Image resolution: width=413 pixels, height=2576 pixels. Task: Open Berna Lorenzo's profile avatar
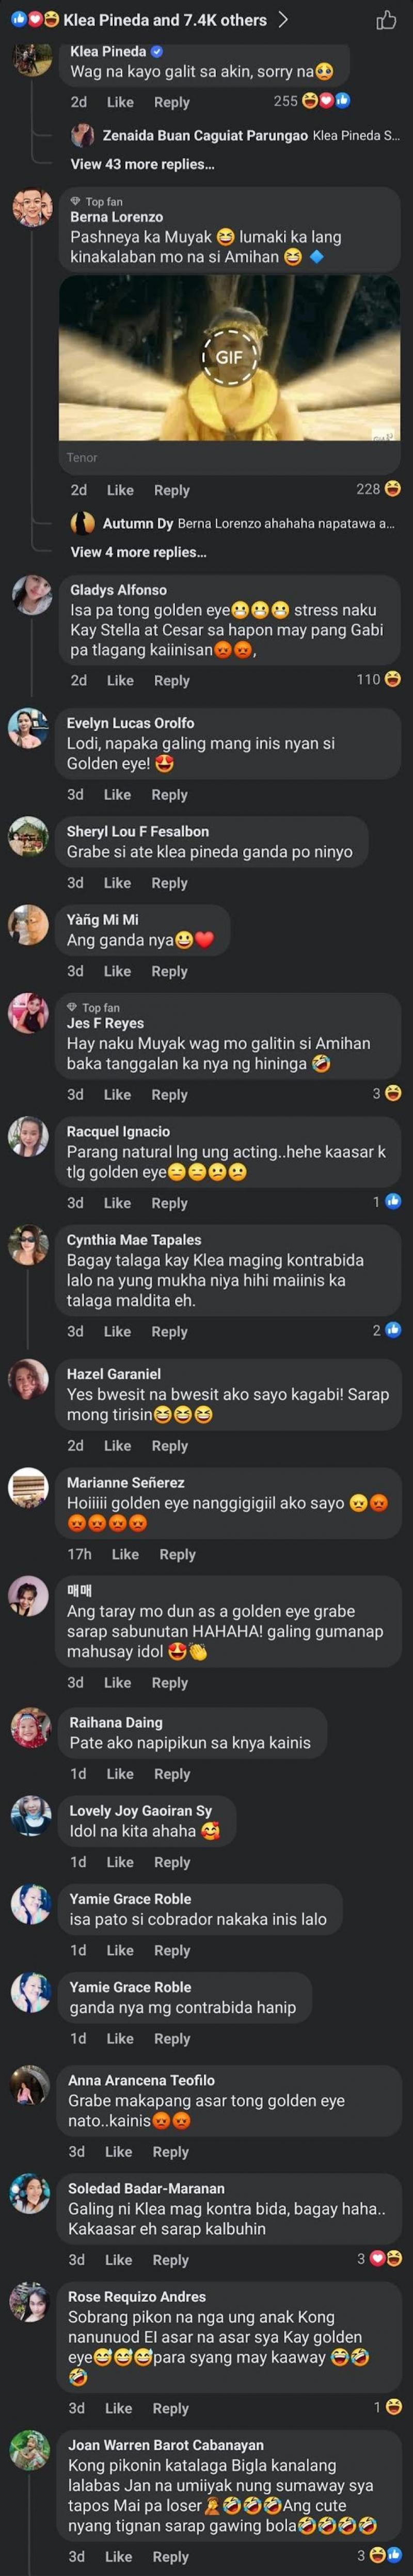32,207
